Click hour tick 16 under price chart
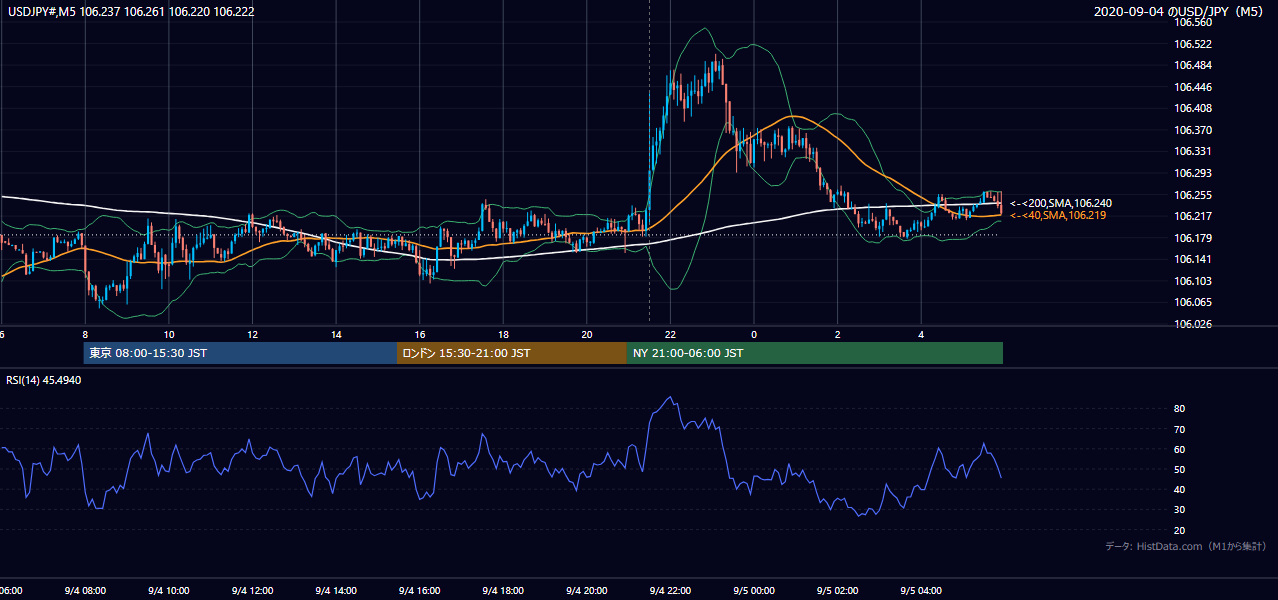1278x600 pixels. point(420,334)
